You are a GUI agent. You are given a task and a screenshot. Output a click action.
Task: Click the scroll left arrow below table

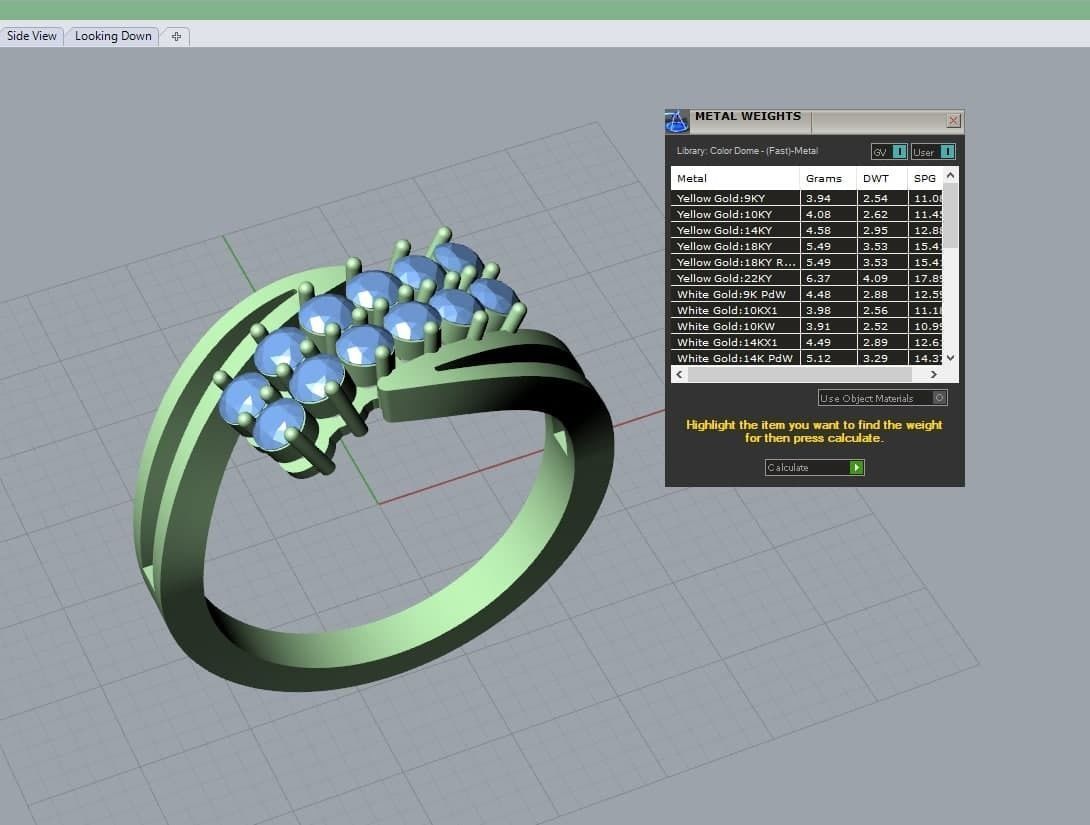point(679,375)
